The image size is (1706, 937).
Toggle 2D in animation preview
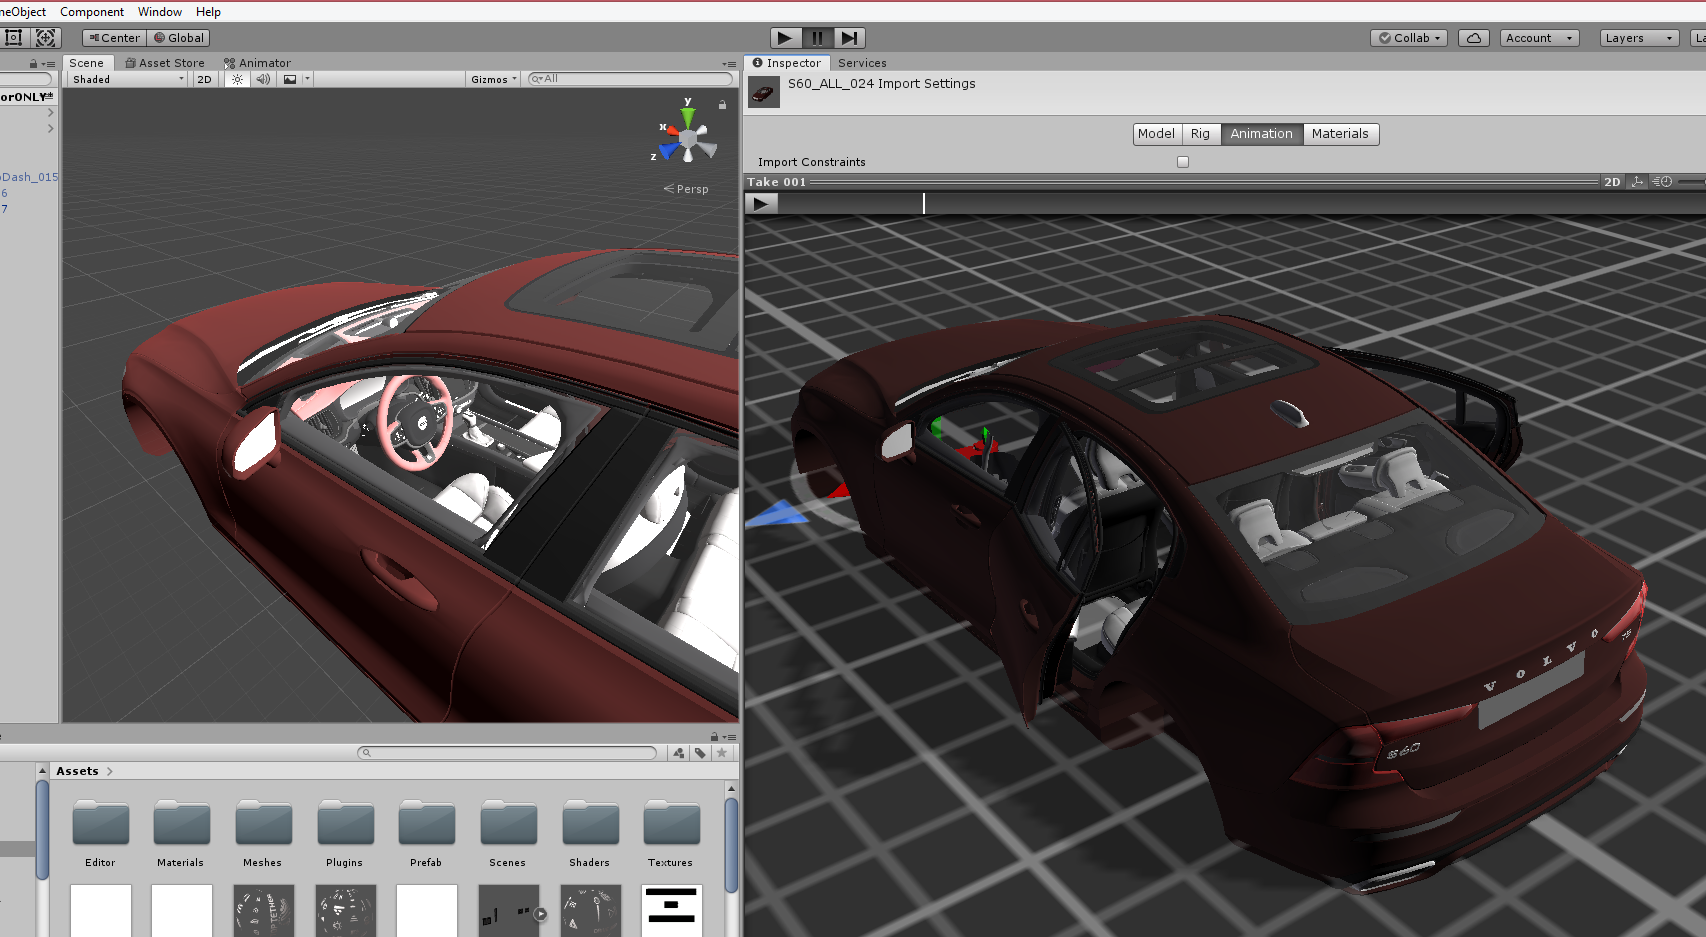tap(1612, 182)
